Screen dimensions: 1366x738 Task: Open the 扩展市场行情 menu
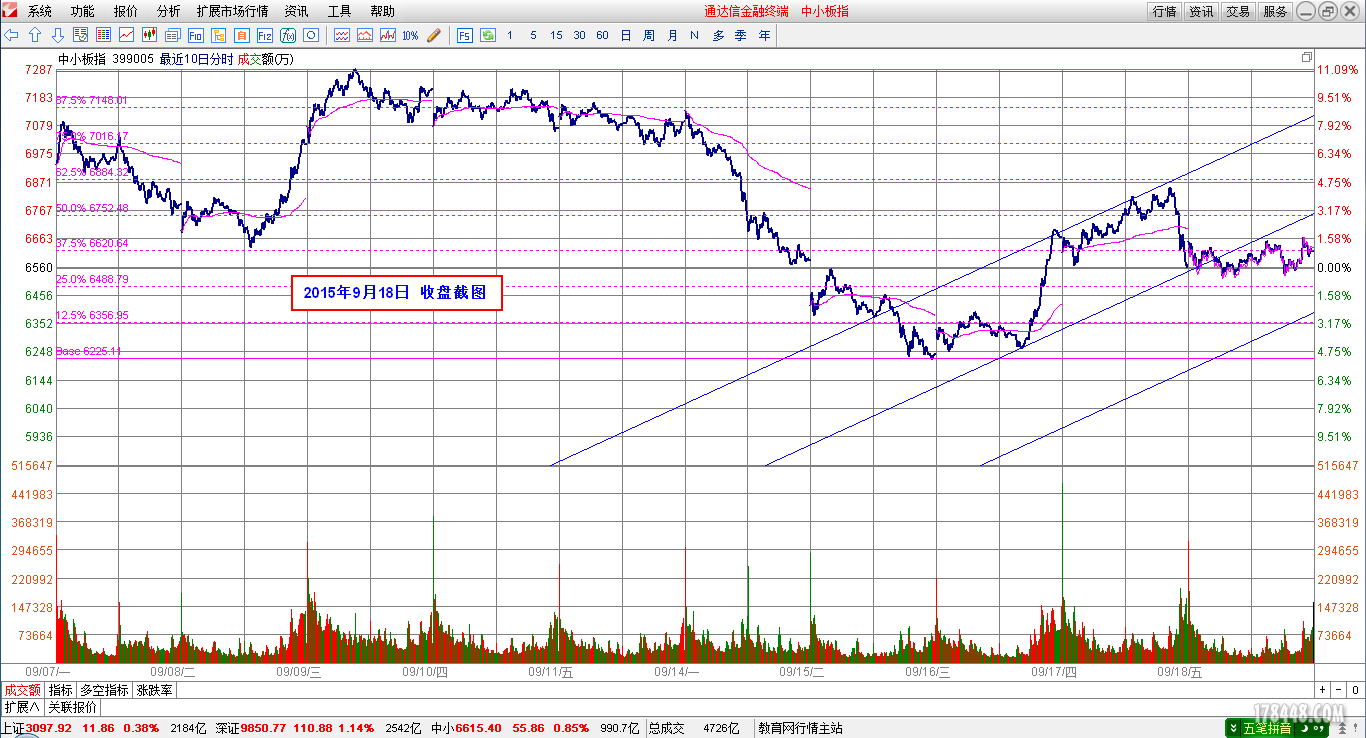pos(232,11)
